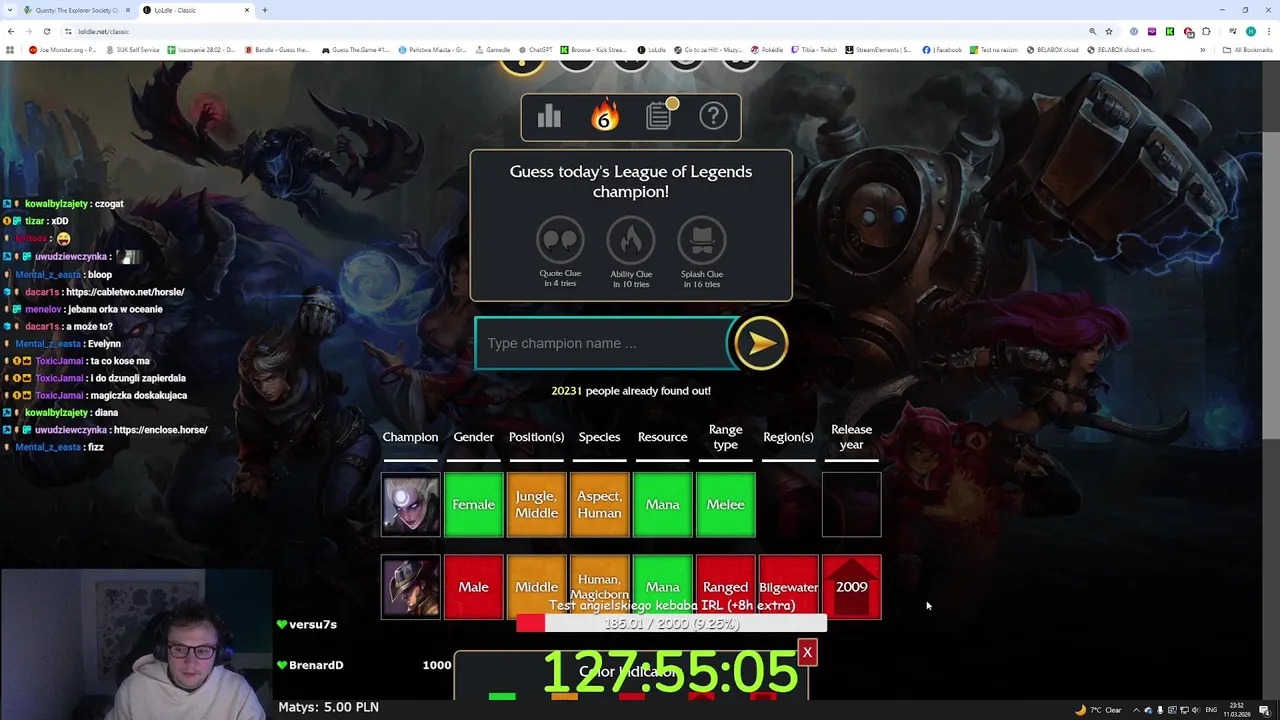Viewport: 1280px width, 720px height.
Task: Open the Windows notification center icon
Action: (1264, 710)
